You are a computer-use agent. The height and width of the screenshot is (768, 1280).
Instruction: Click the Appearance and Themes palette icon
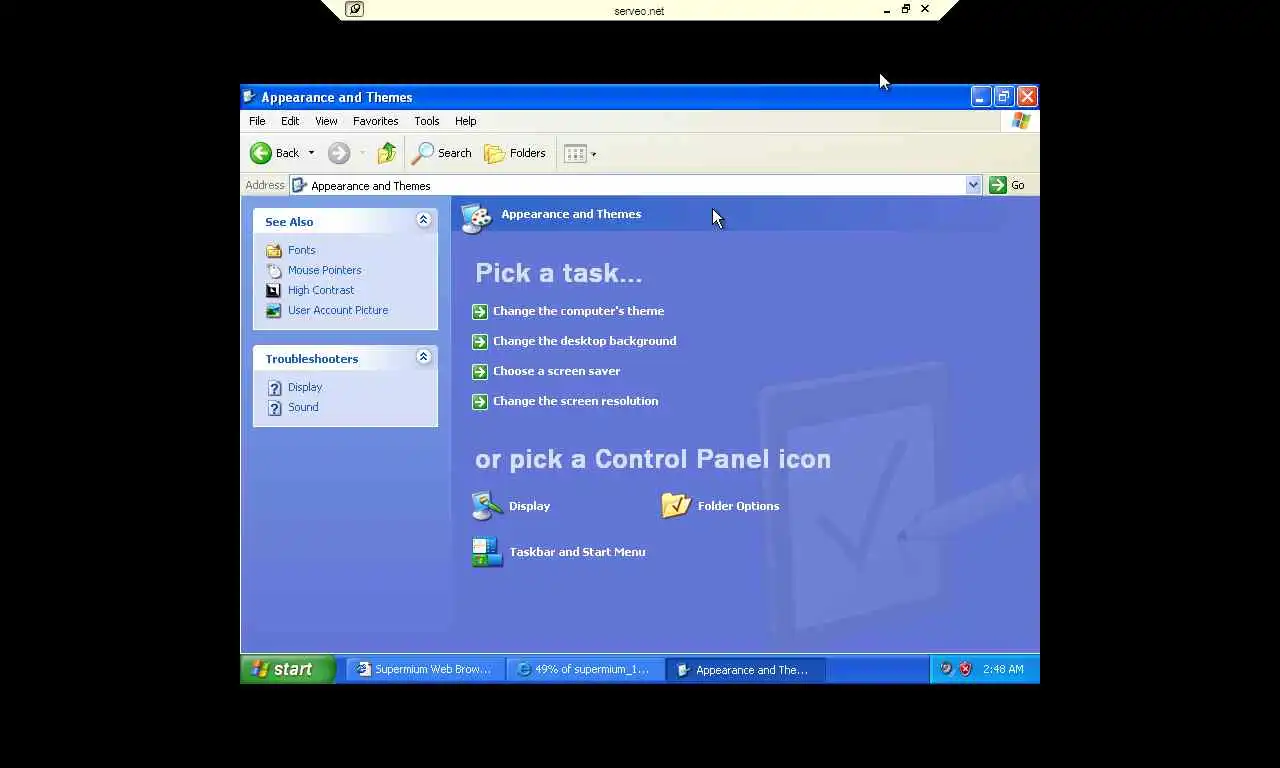pyautogui.click(x=476, y=217)
